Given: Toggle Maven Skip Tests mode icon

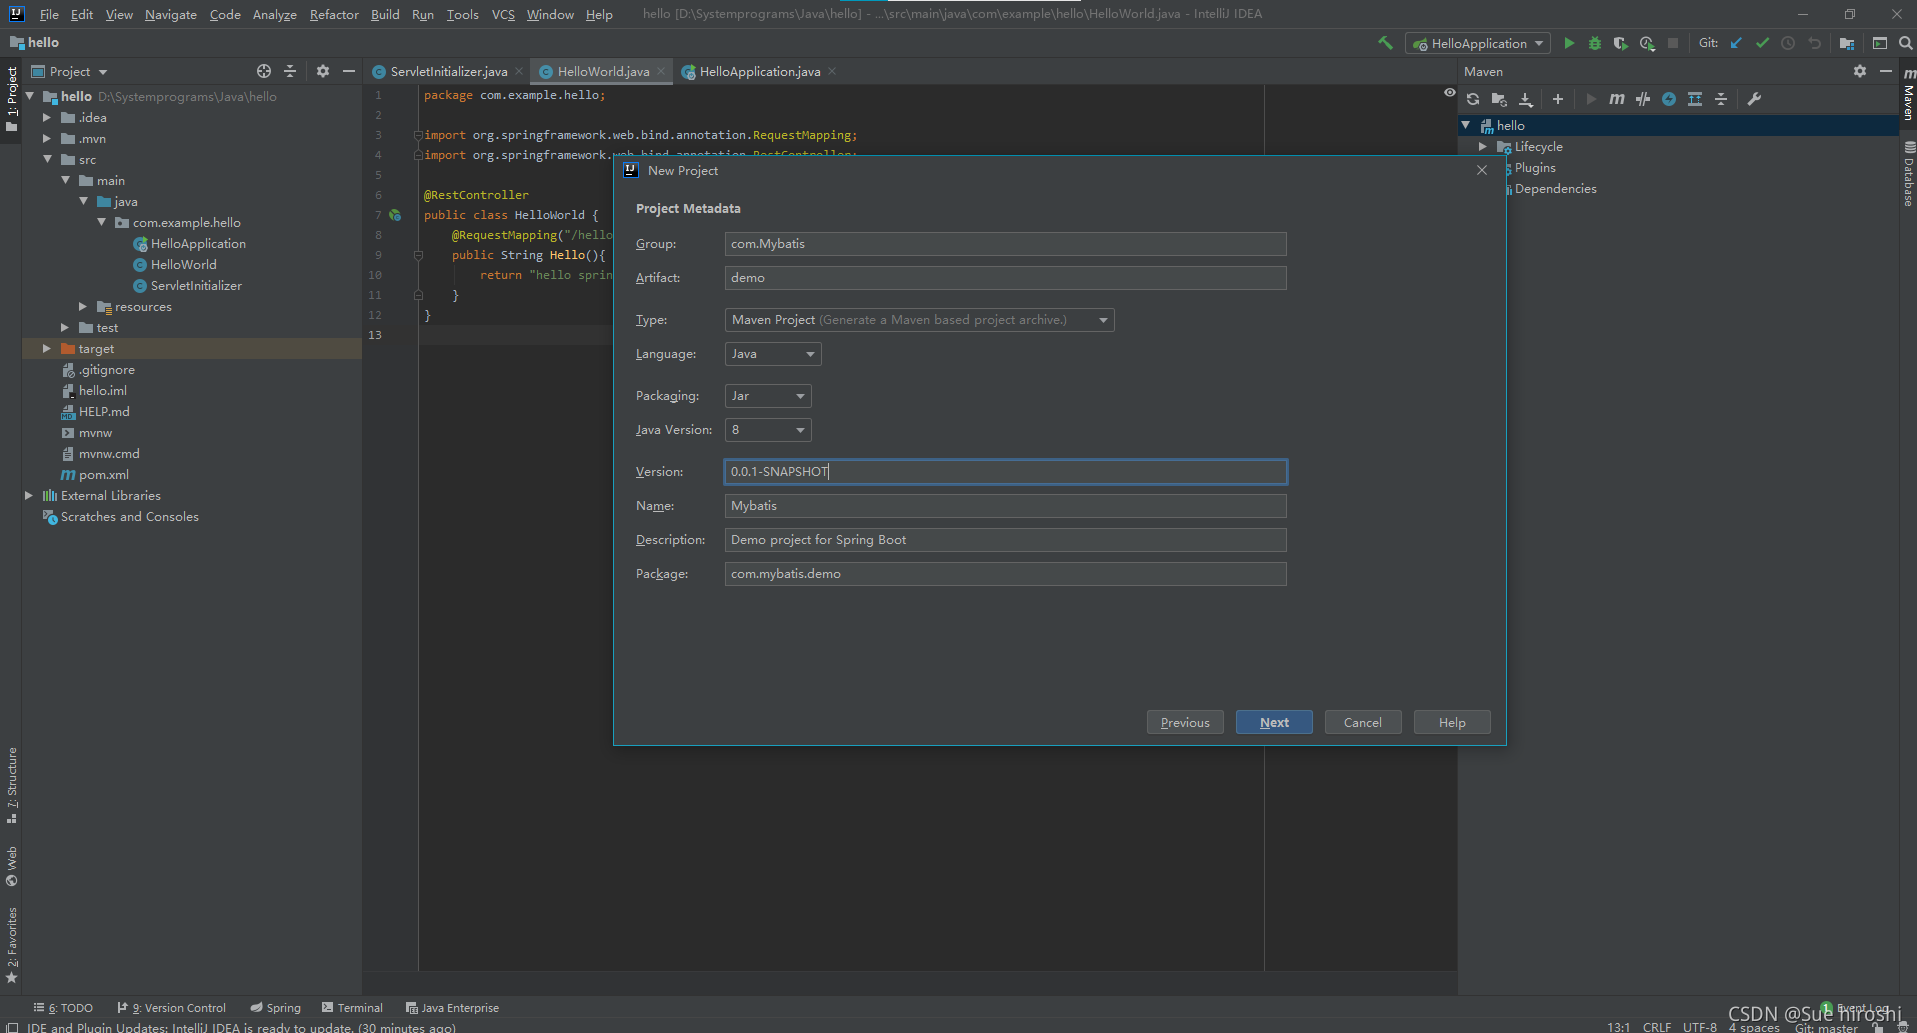Looking at the screenshot, I should click(1669, 99).
